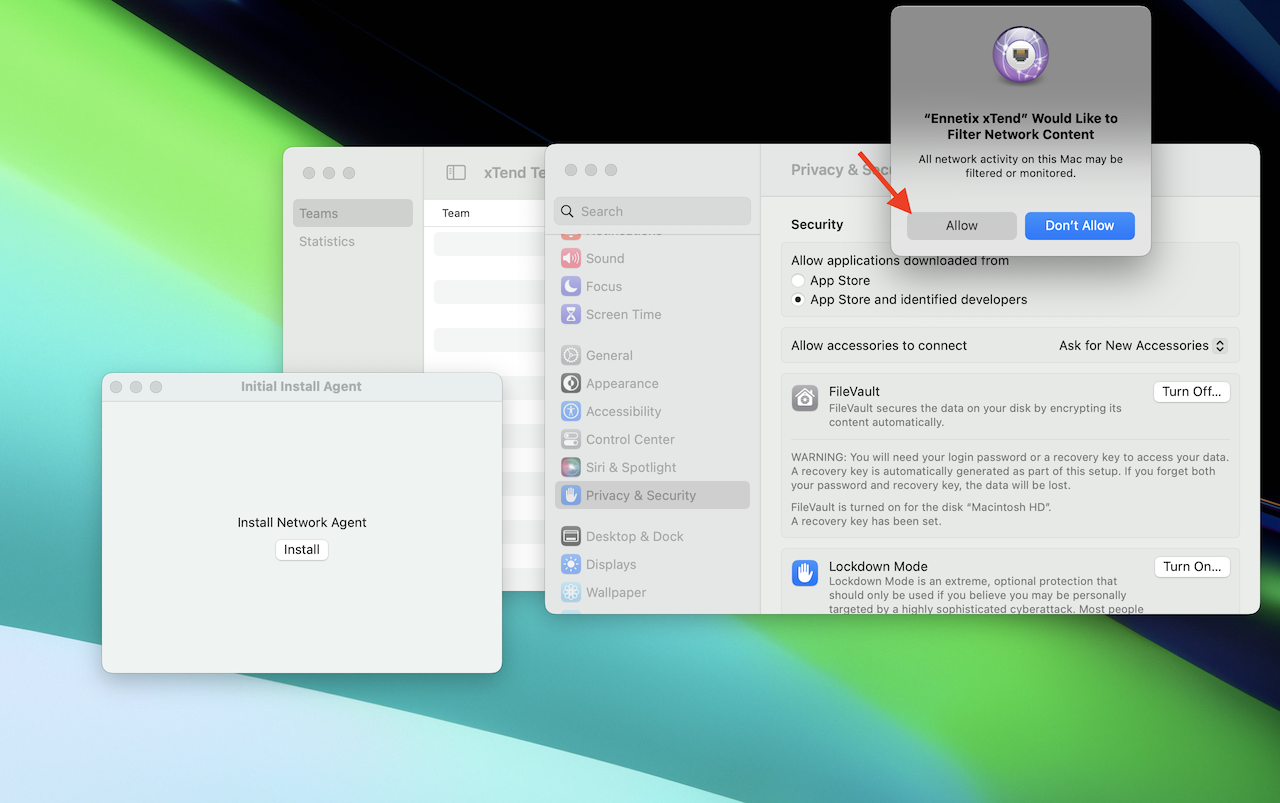Click Install Network Agent text
Screen dimensions: 1280x803
(302, 522)
